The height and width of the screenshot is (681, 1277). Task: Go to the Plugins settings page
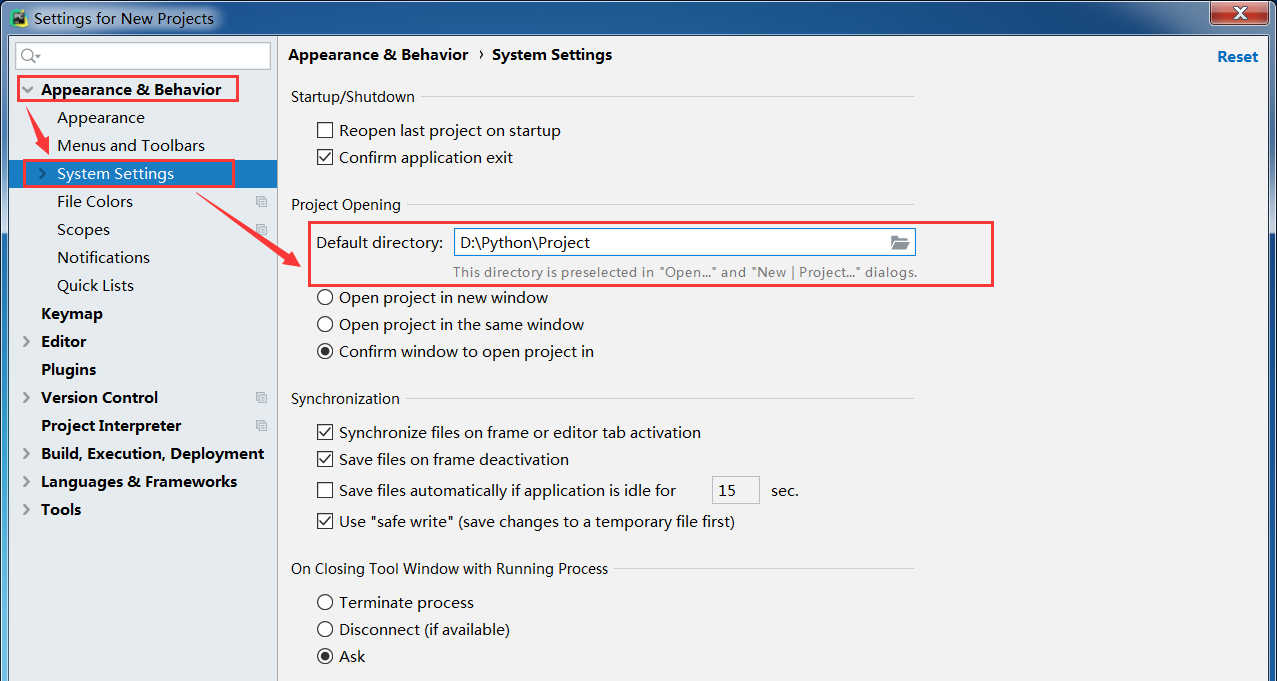(x=69, y=370)
